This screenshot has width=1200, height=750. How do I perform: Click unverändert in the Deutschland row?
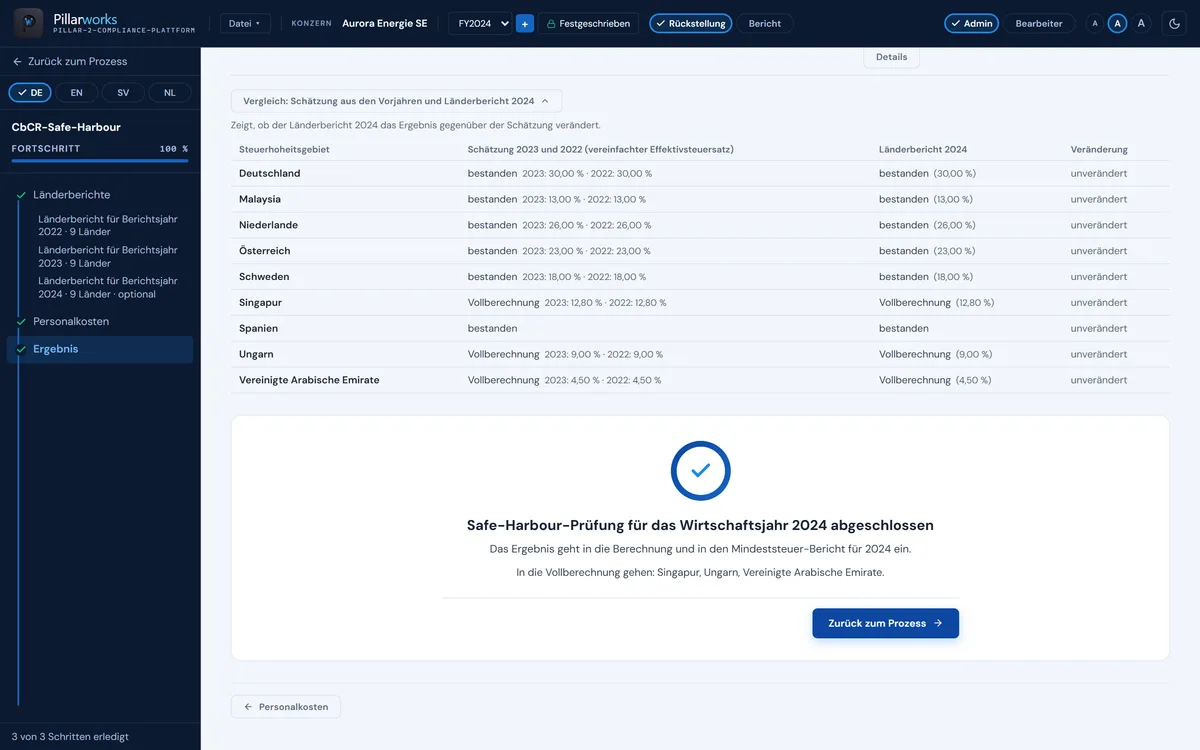(1099, 173)
